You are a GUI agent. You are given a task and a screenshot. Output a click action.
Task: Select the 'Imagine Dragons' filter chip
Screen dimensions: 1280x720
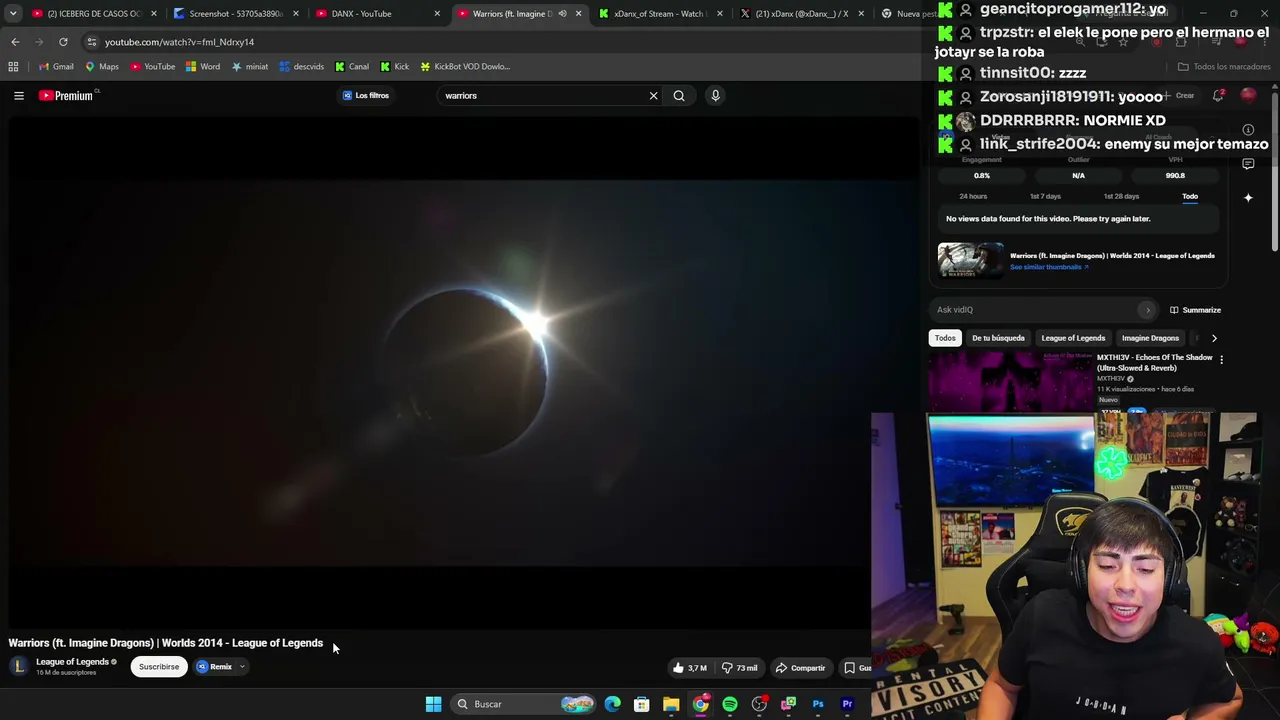tap(1150, 338)
